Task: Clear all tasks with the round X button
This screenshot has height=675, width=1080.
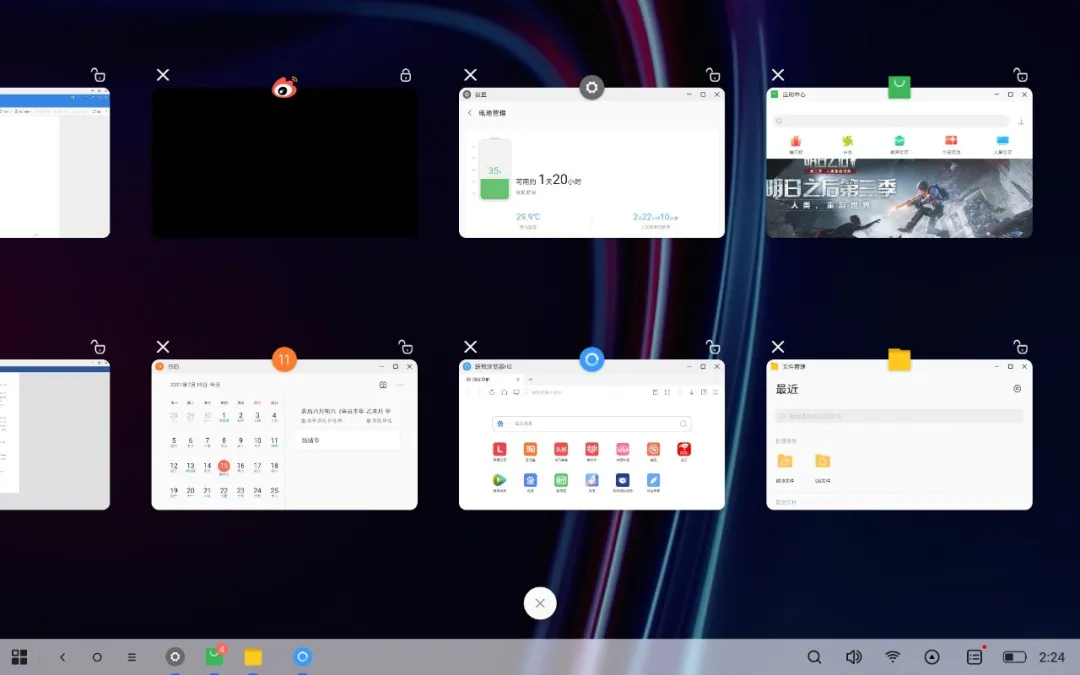Action: [x=540, y=603]
